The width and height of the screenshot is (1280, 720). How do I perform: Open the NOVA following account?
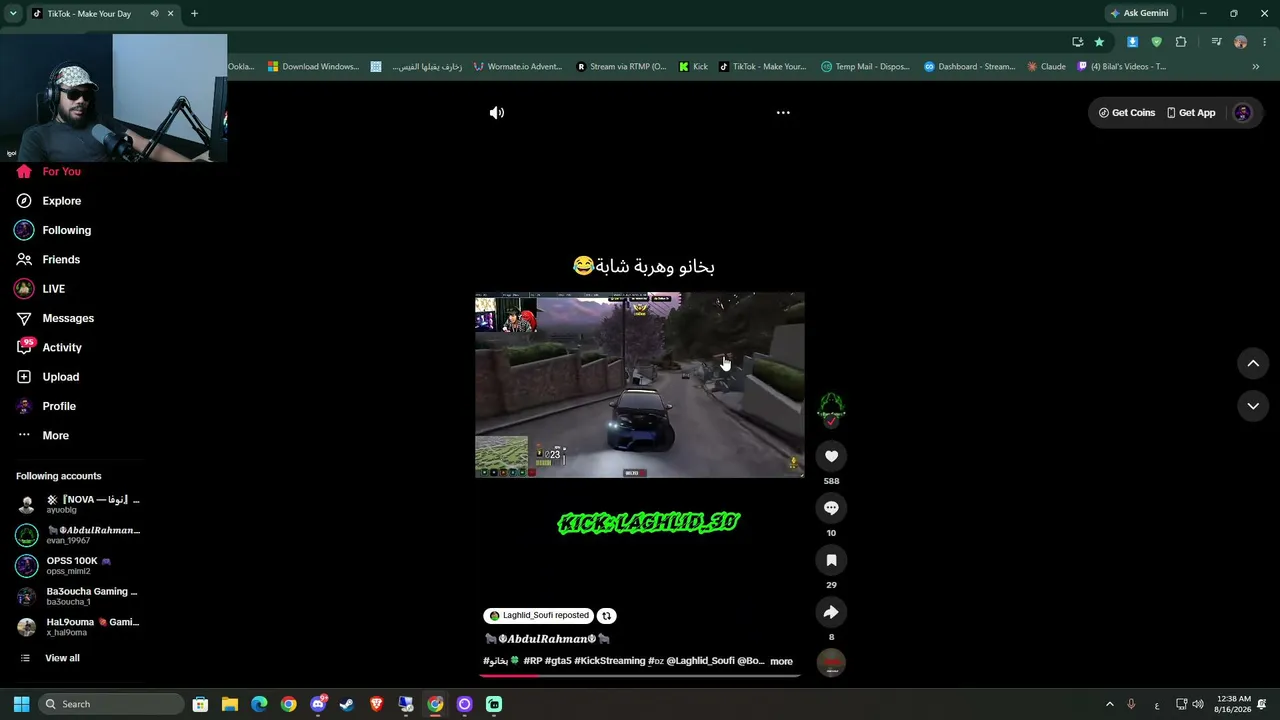point(78,504)
